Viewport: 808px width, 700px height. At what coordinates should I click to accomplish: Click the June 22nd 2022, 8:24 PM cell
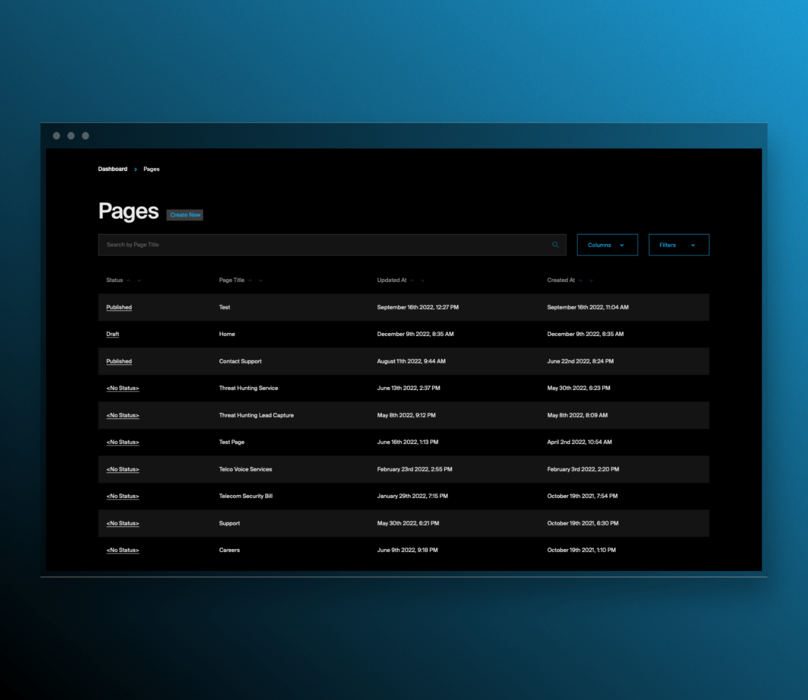tap(580, 361)
